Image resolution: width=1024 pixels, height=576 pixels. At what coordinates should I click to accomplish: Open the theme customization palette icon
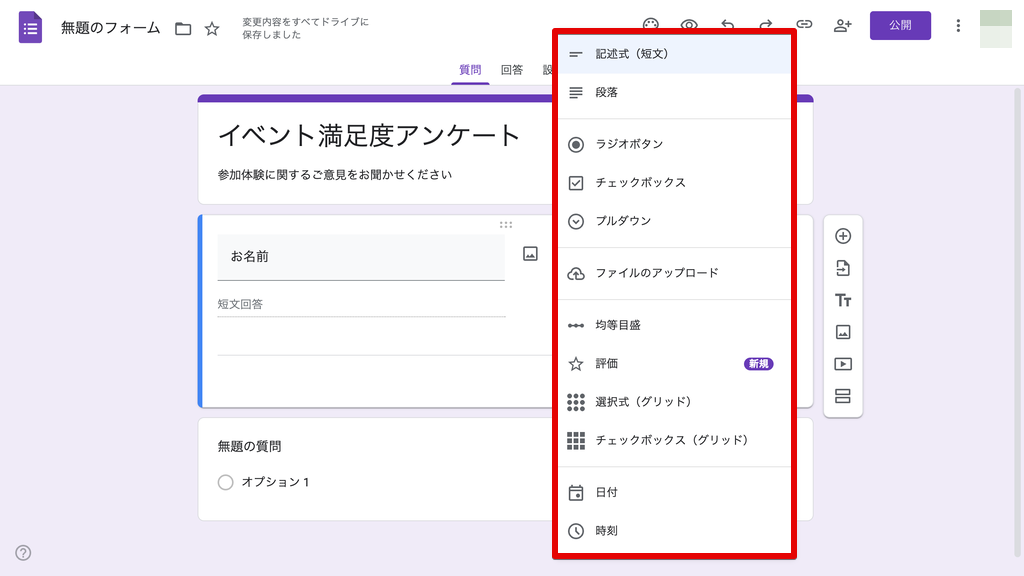651,25
